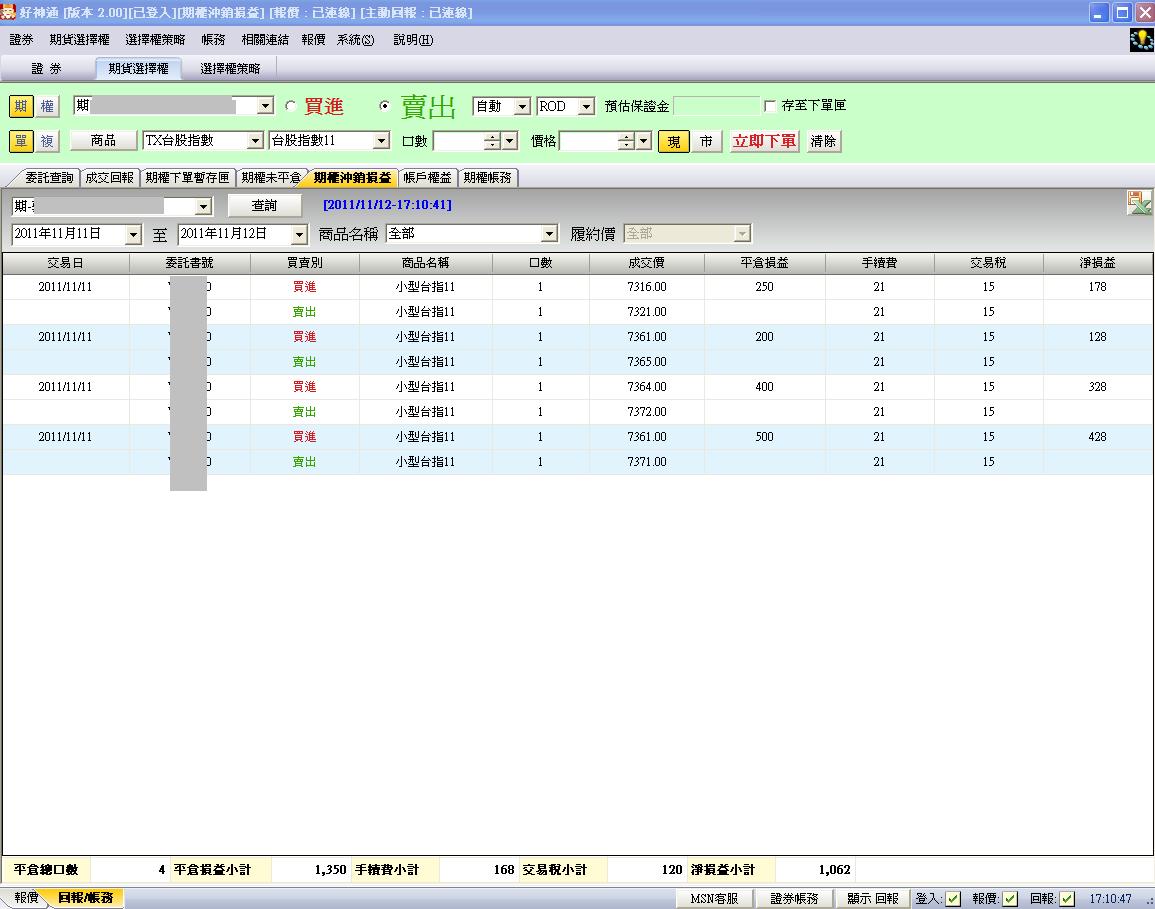Image resolution: width=1155 pixels, height=909 pixels.
Task: Toggle the 登入 status checkbox
Action: pos(952,899)
